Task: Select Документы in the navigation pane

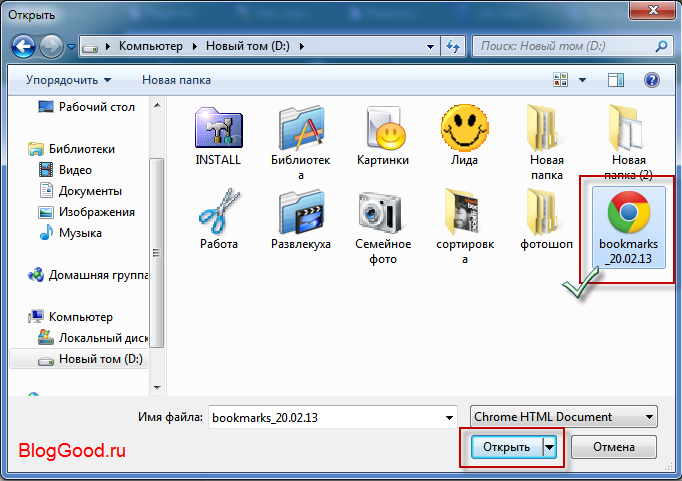Action: 90,191
